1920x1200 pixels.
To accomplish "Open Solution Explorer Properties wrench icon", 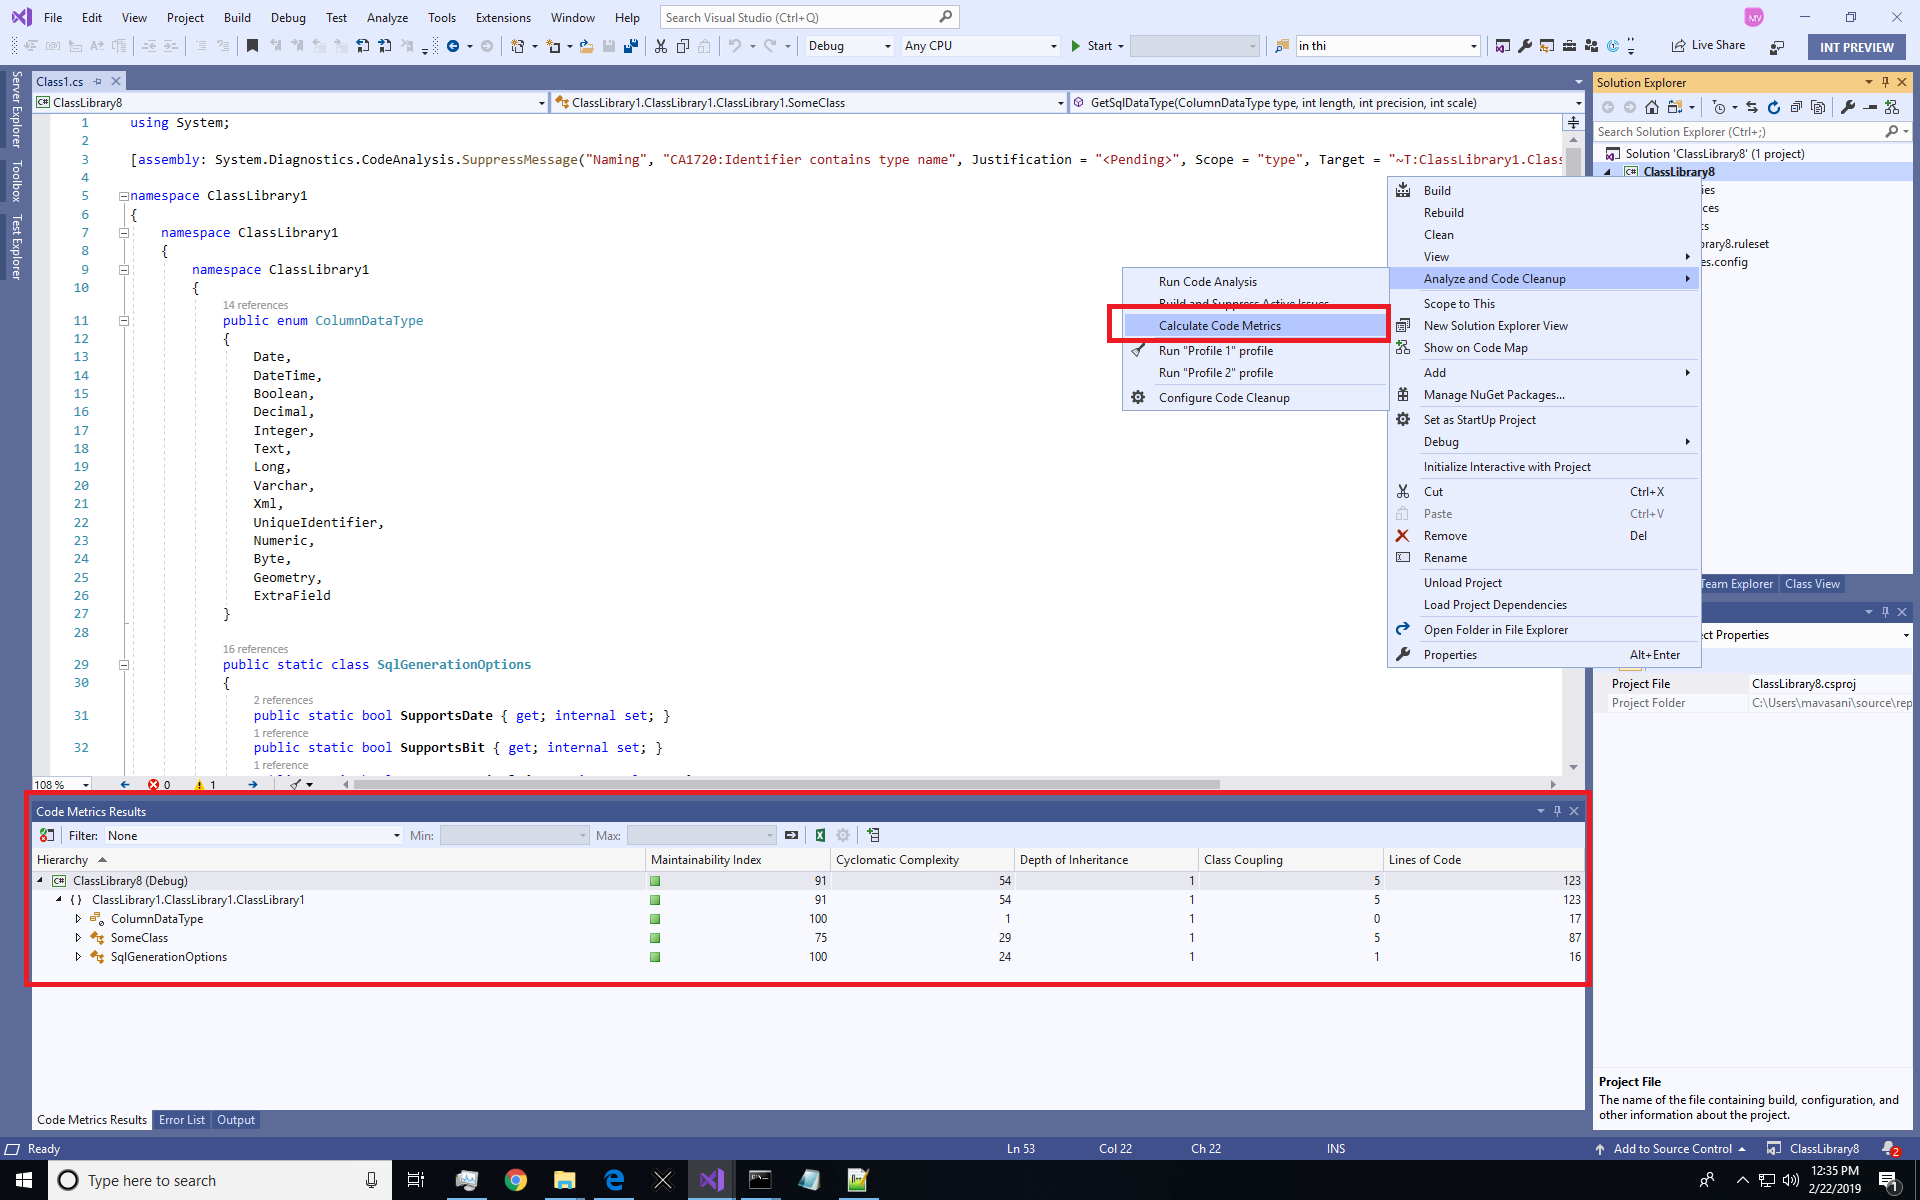I will (1848, 107).
